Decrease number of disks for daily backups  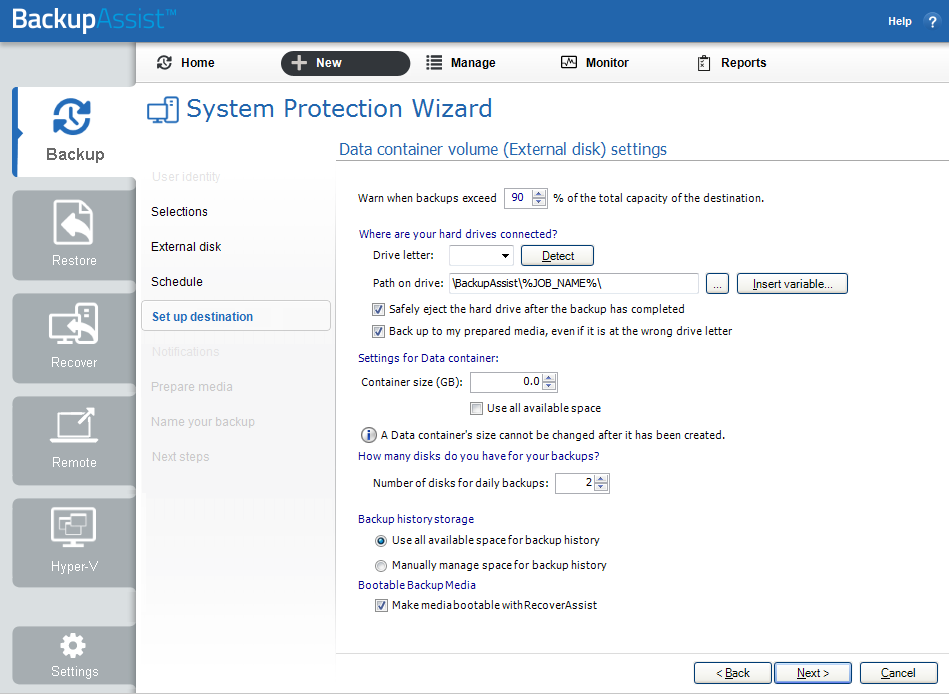601,488
